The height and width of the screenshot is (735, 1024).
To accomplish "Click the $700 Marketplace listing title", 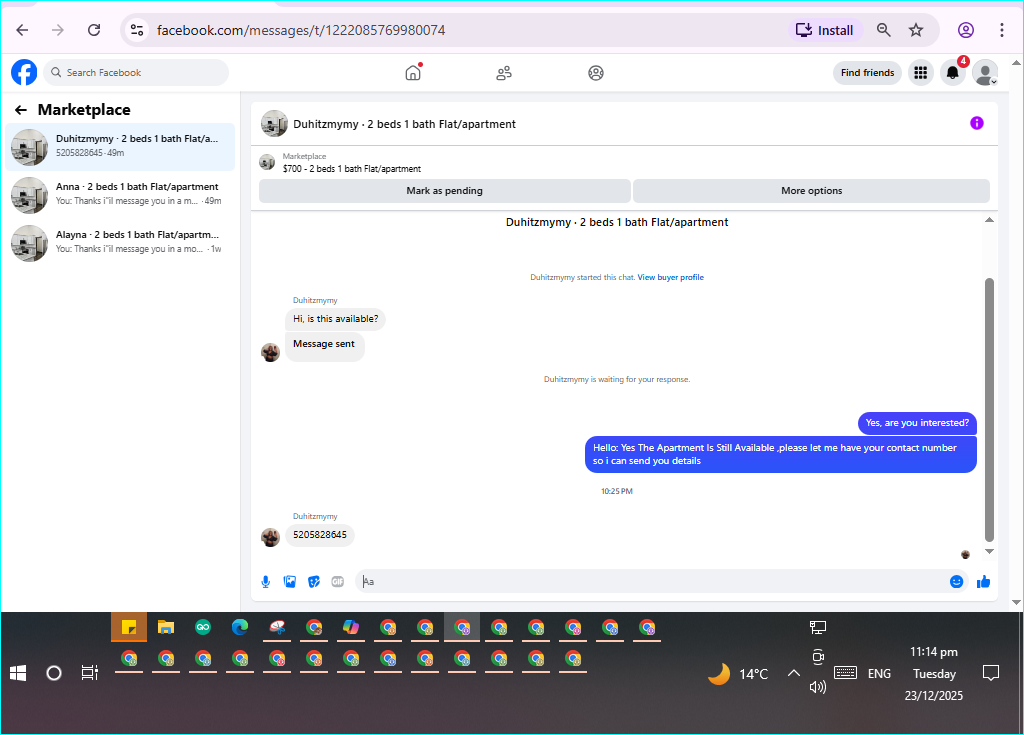I will 352,169.
